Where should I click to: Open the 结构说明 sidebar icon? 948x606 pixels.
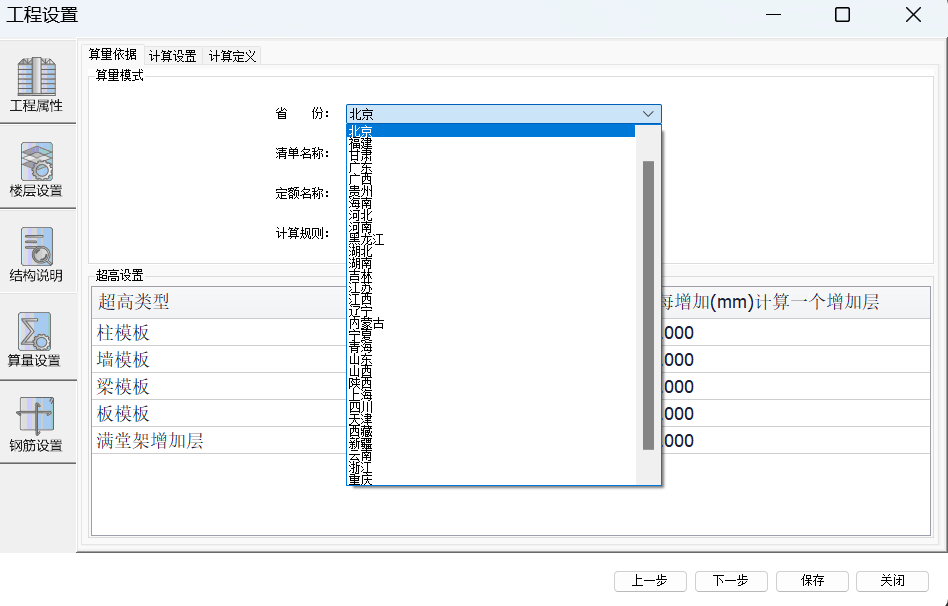click(x=37, y=254)
